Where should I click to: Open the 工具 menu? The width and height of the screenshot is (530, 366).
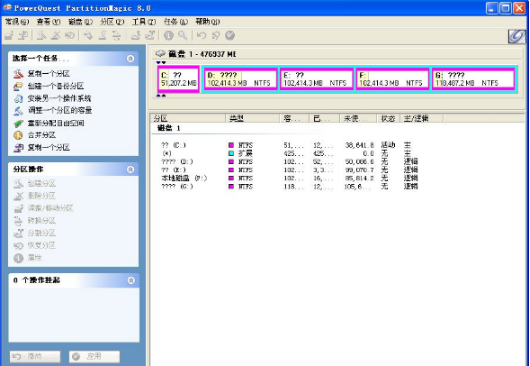coord(144,22)
